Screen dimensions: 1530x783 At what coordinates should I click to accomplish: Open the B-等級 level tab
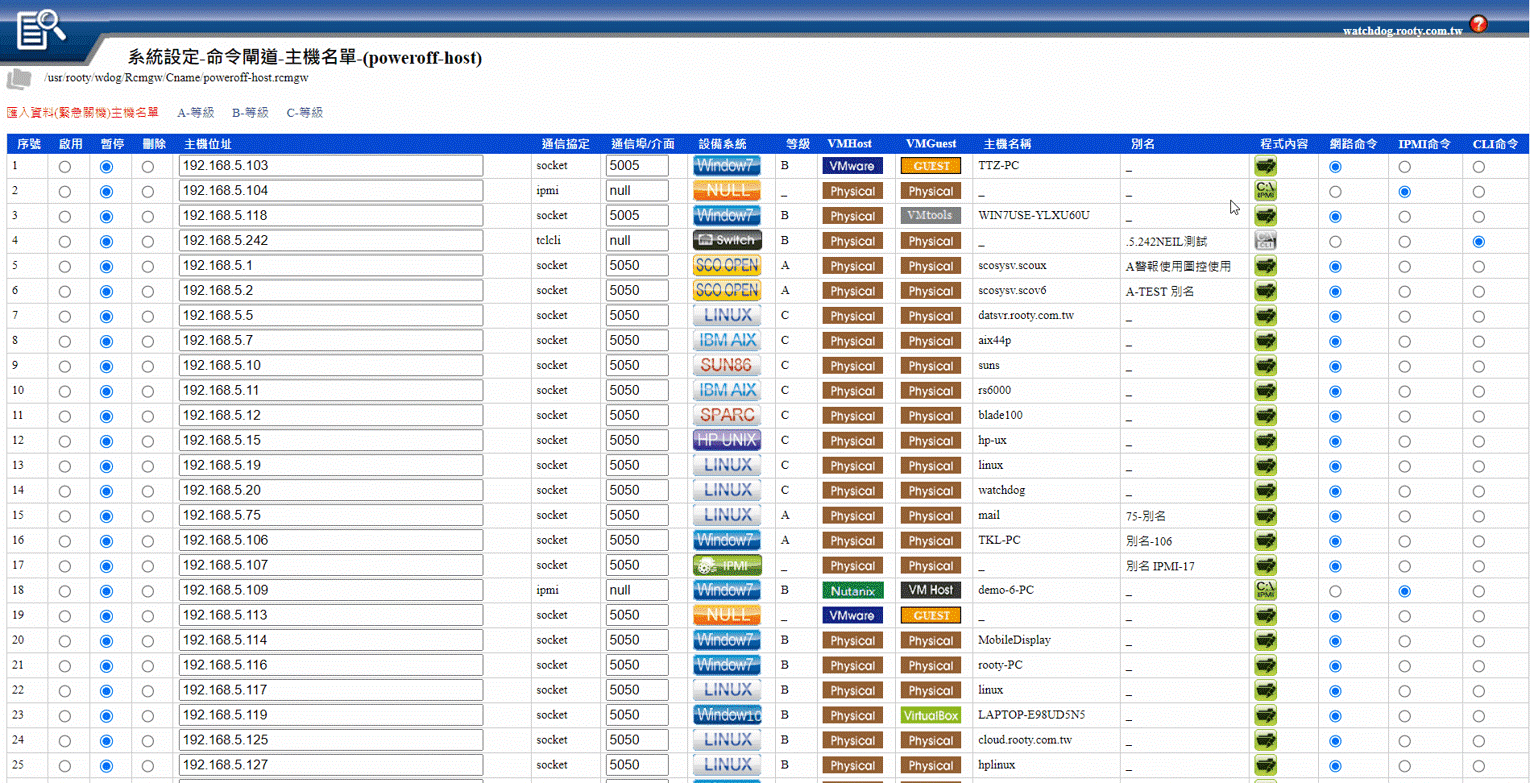point(250,113)
